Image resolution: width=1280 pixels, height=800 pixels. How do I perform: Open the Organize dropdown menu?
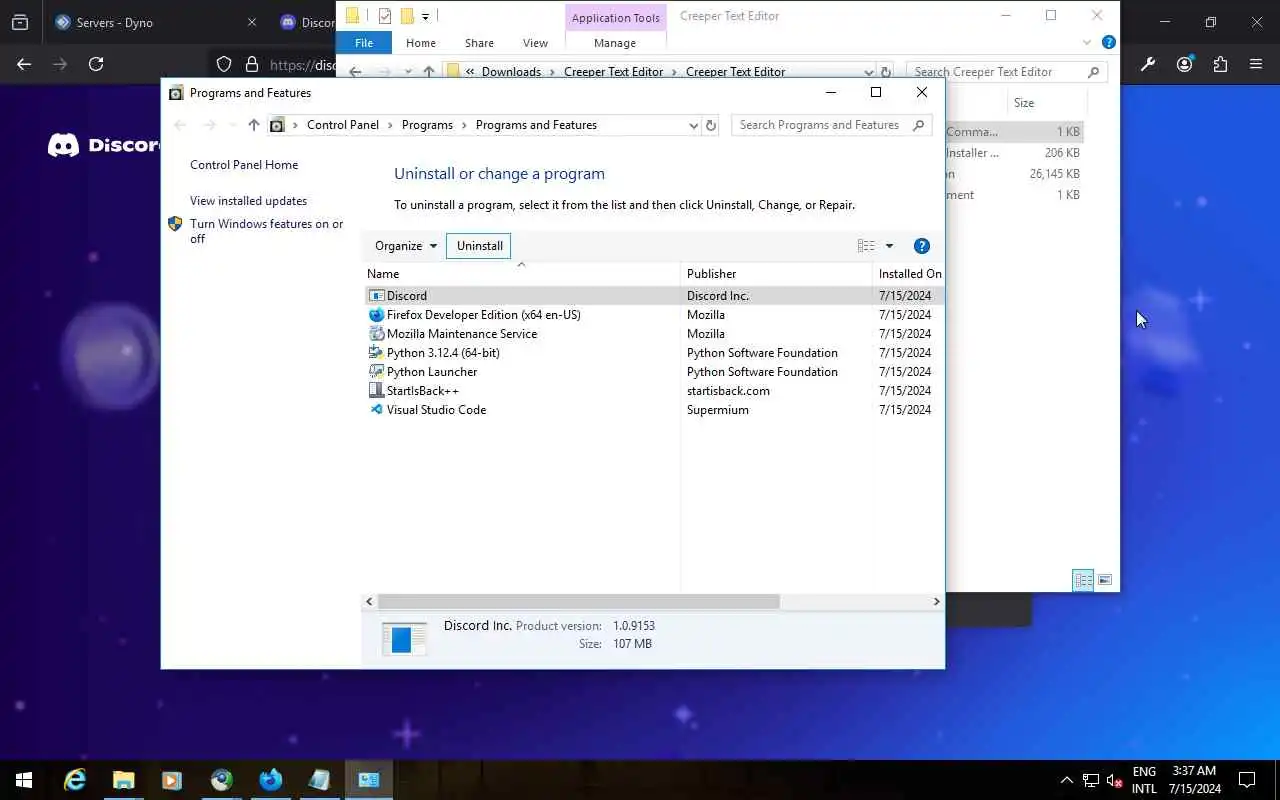[405, 246]
